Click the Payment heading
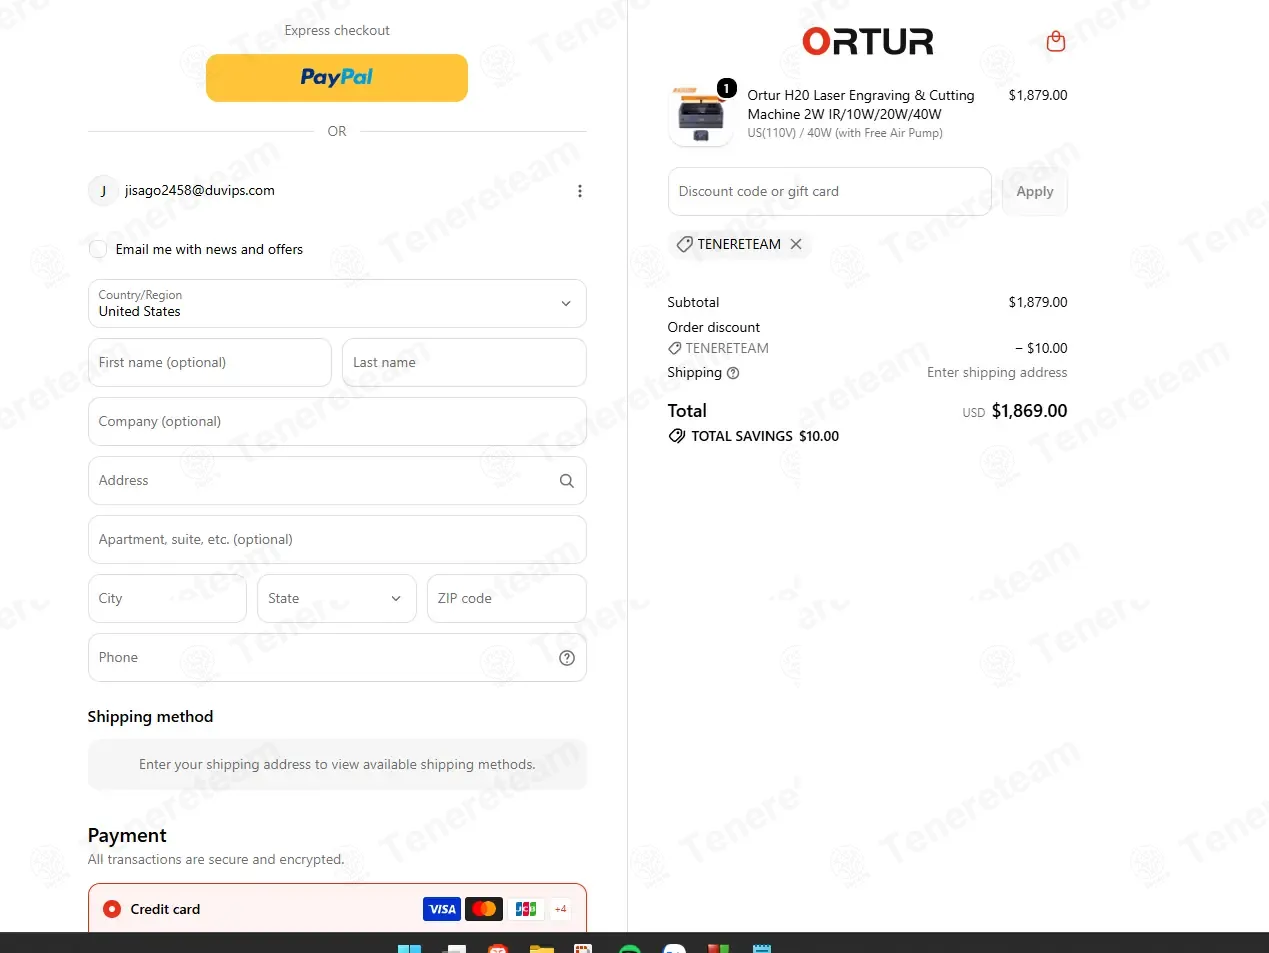Image resolution: width=1269 pixels, height=953 pixels. pos(127,835)
